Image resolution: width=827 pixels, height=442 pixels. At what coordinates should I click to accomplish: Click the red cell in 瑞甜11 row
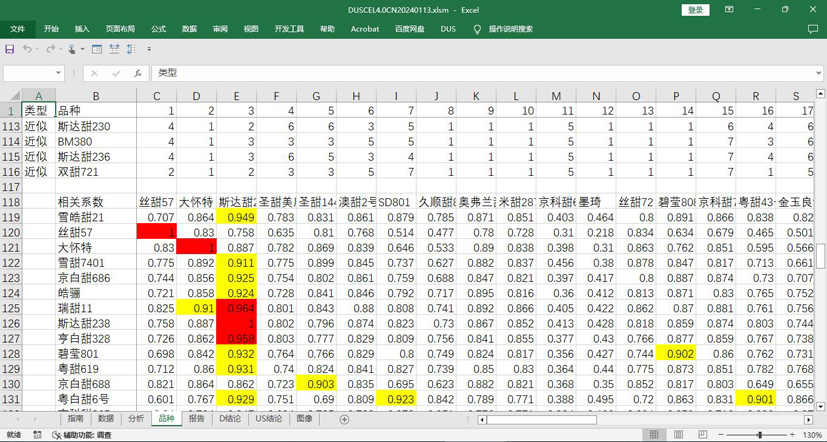(x=236, y=309)
